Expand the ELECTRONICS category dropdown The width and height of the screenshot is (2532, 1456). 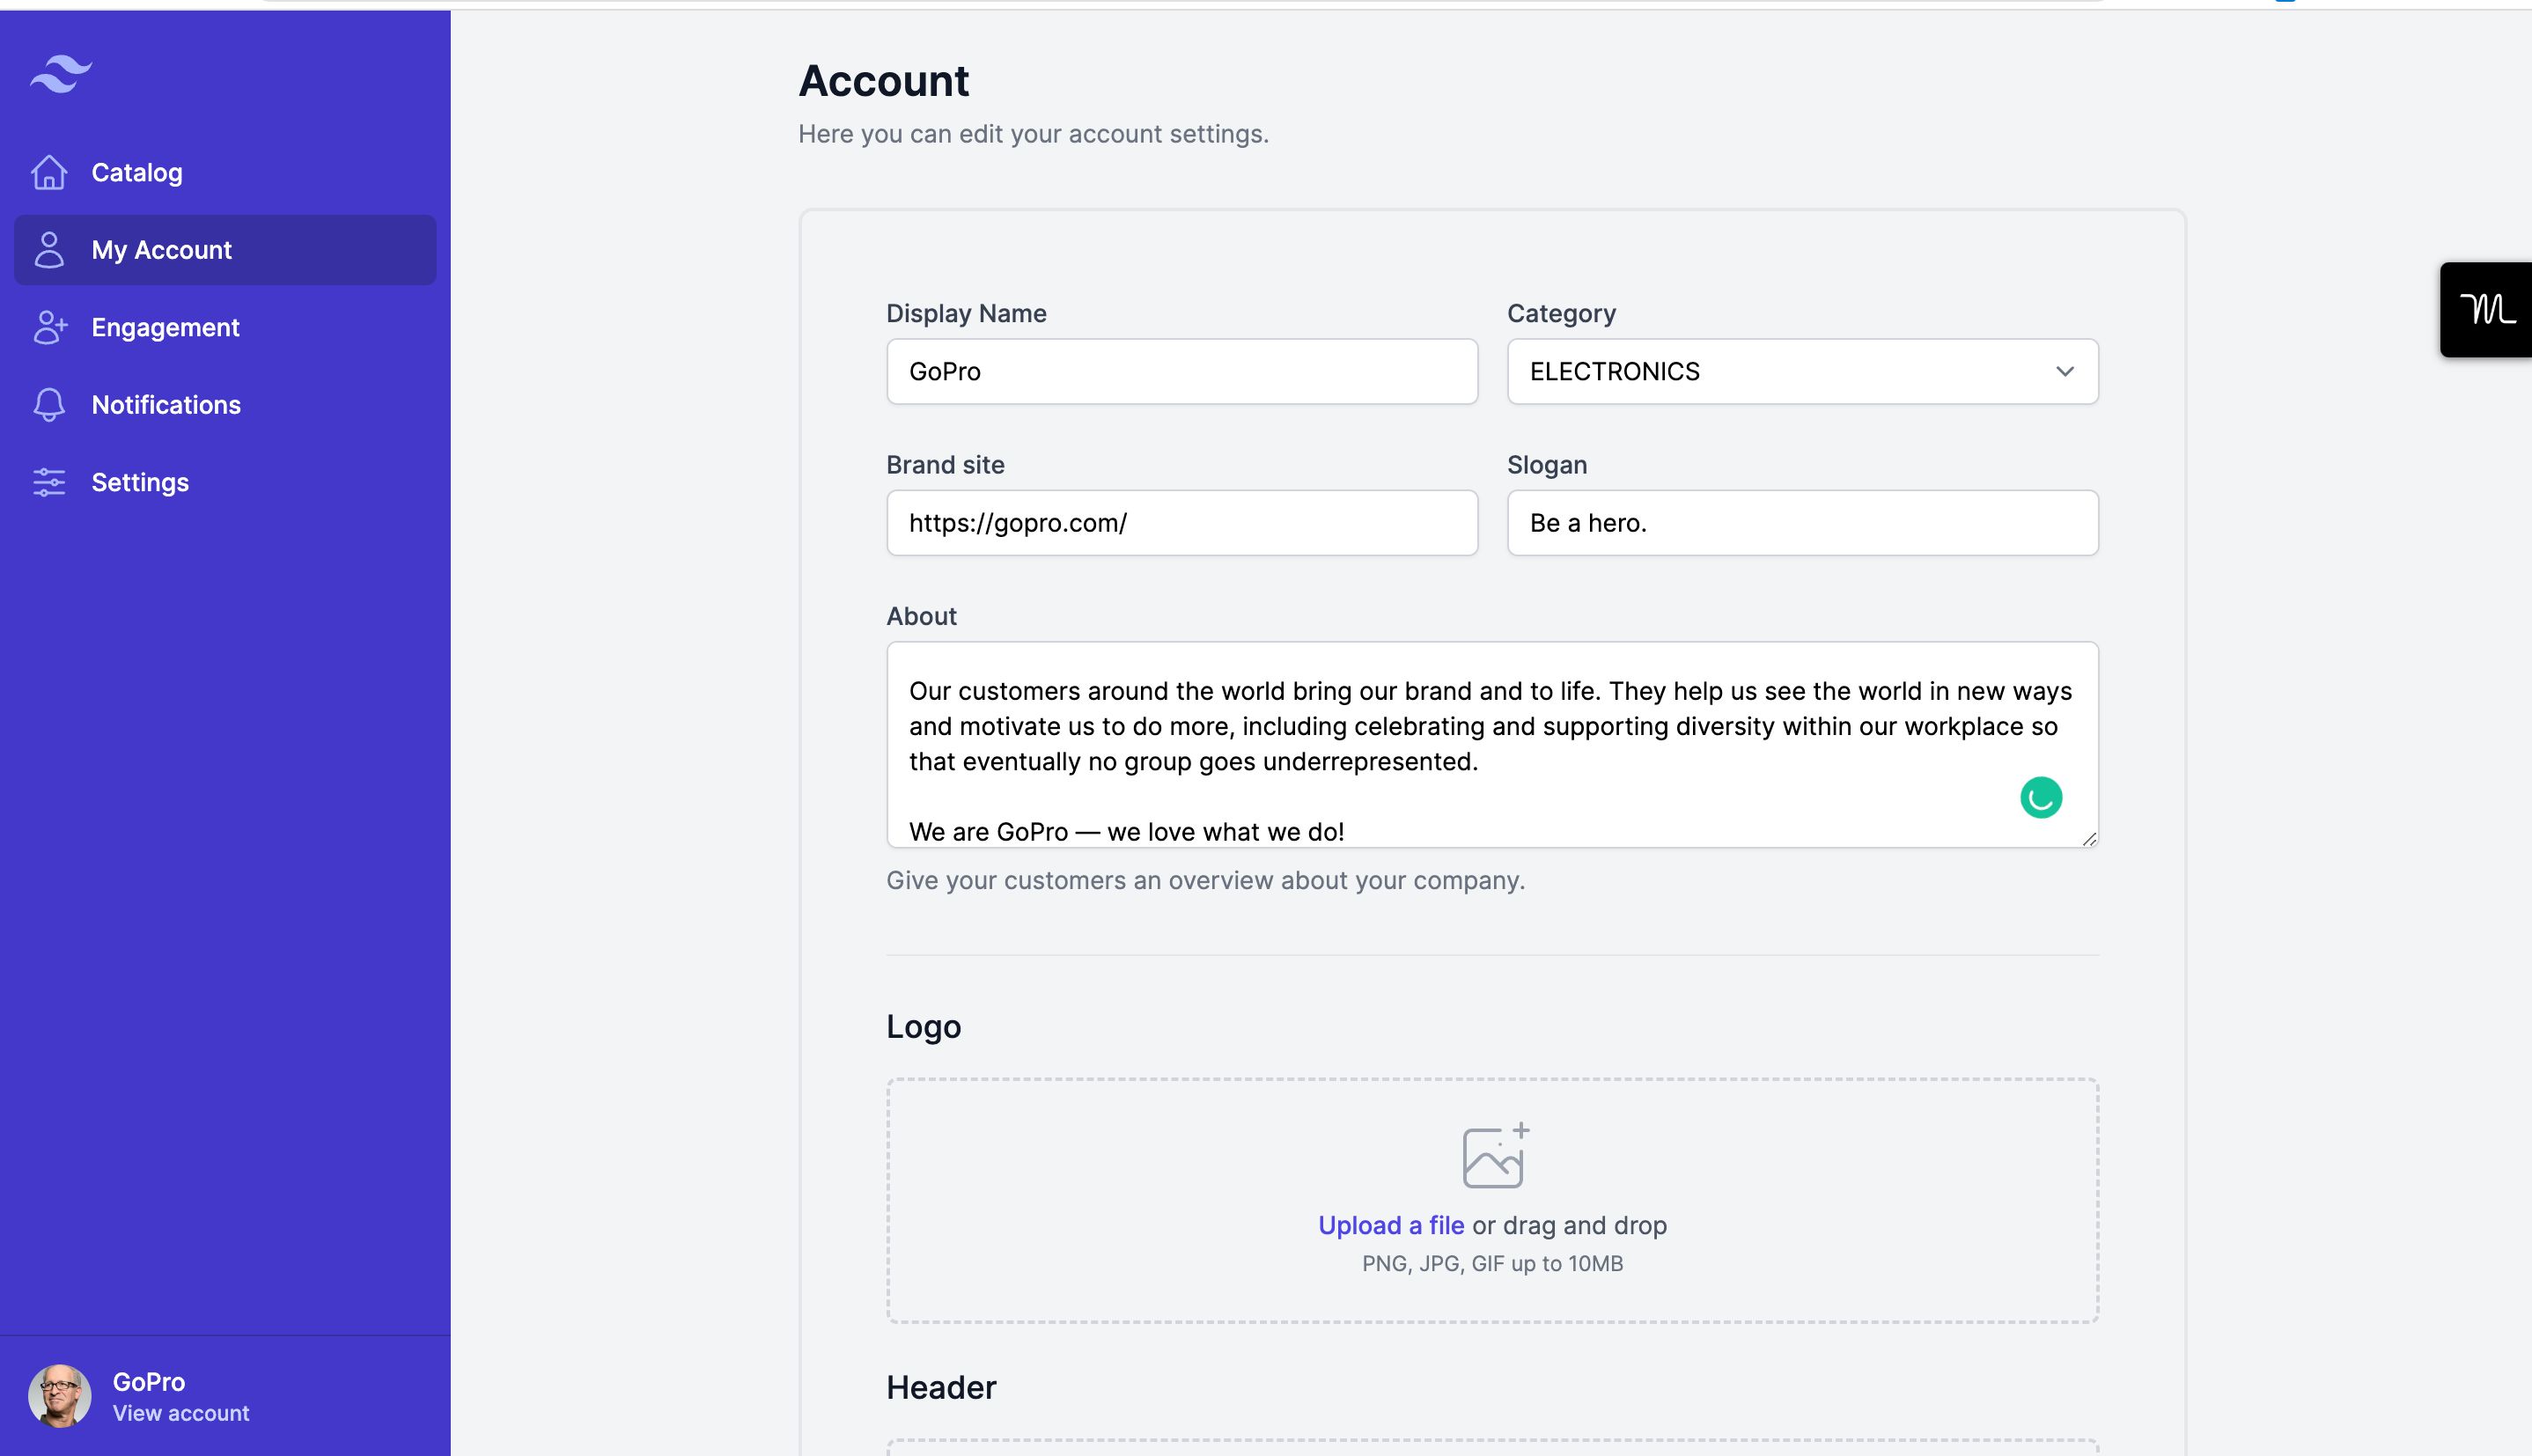[1803, 371]
